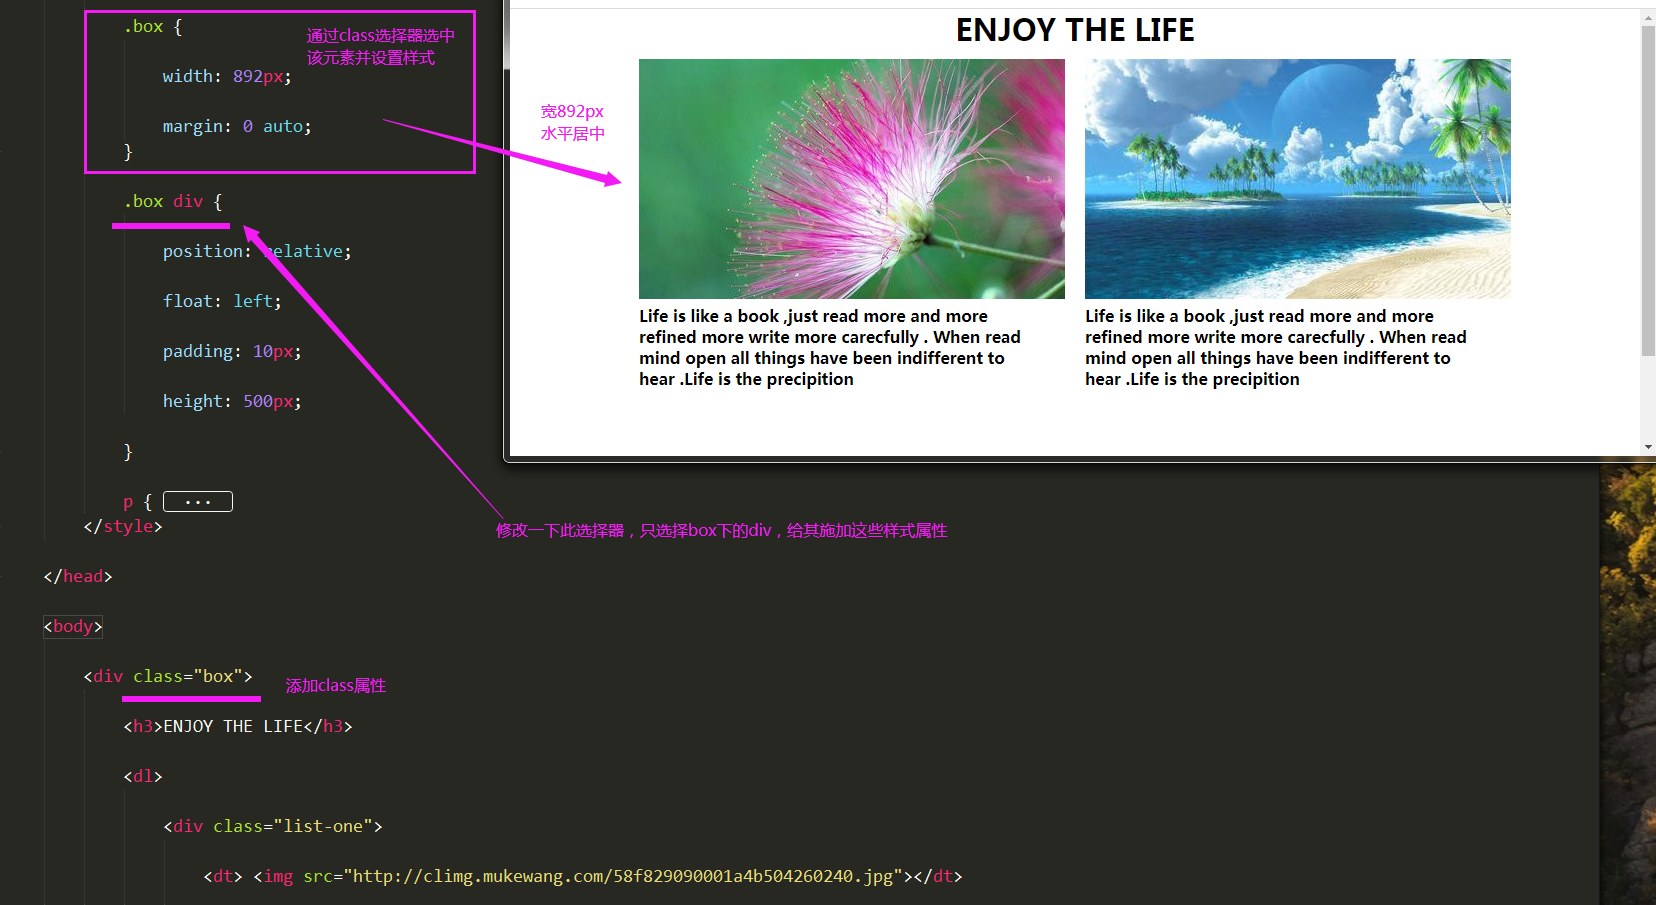Screen dimensions: 1656x905
Task: Click the scroll-down arrow in the preview window
Action: point(1648,447)
